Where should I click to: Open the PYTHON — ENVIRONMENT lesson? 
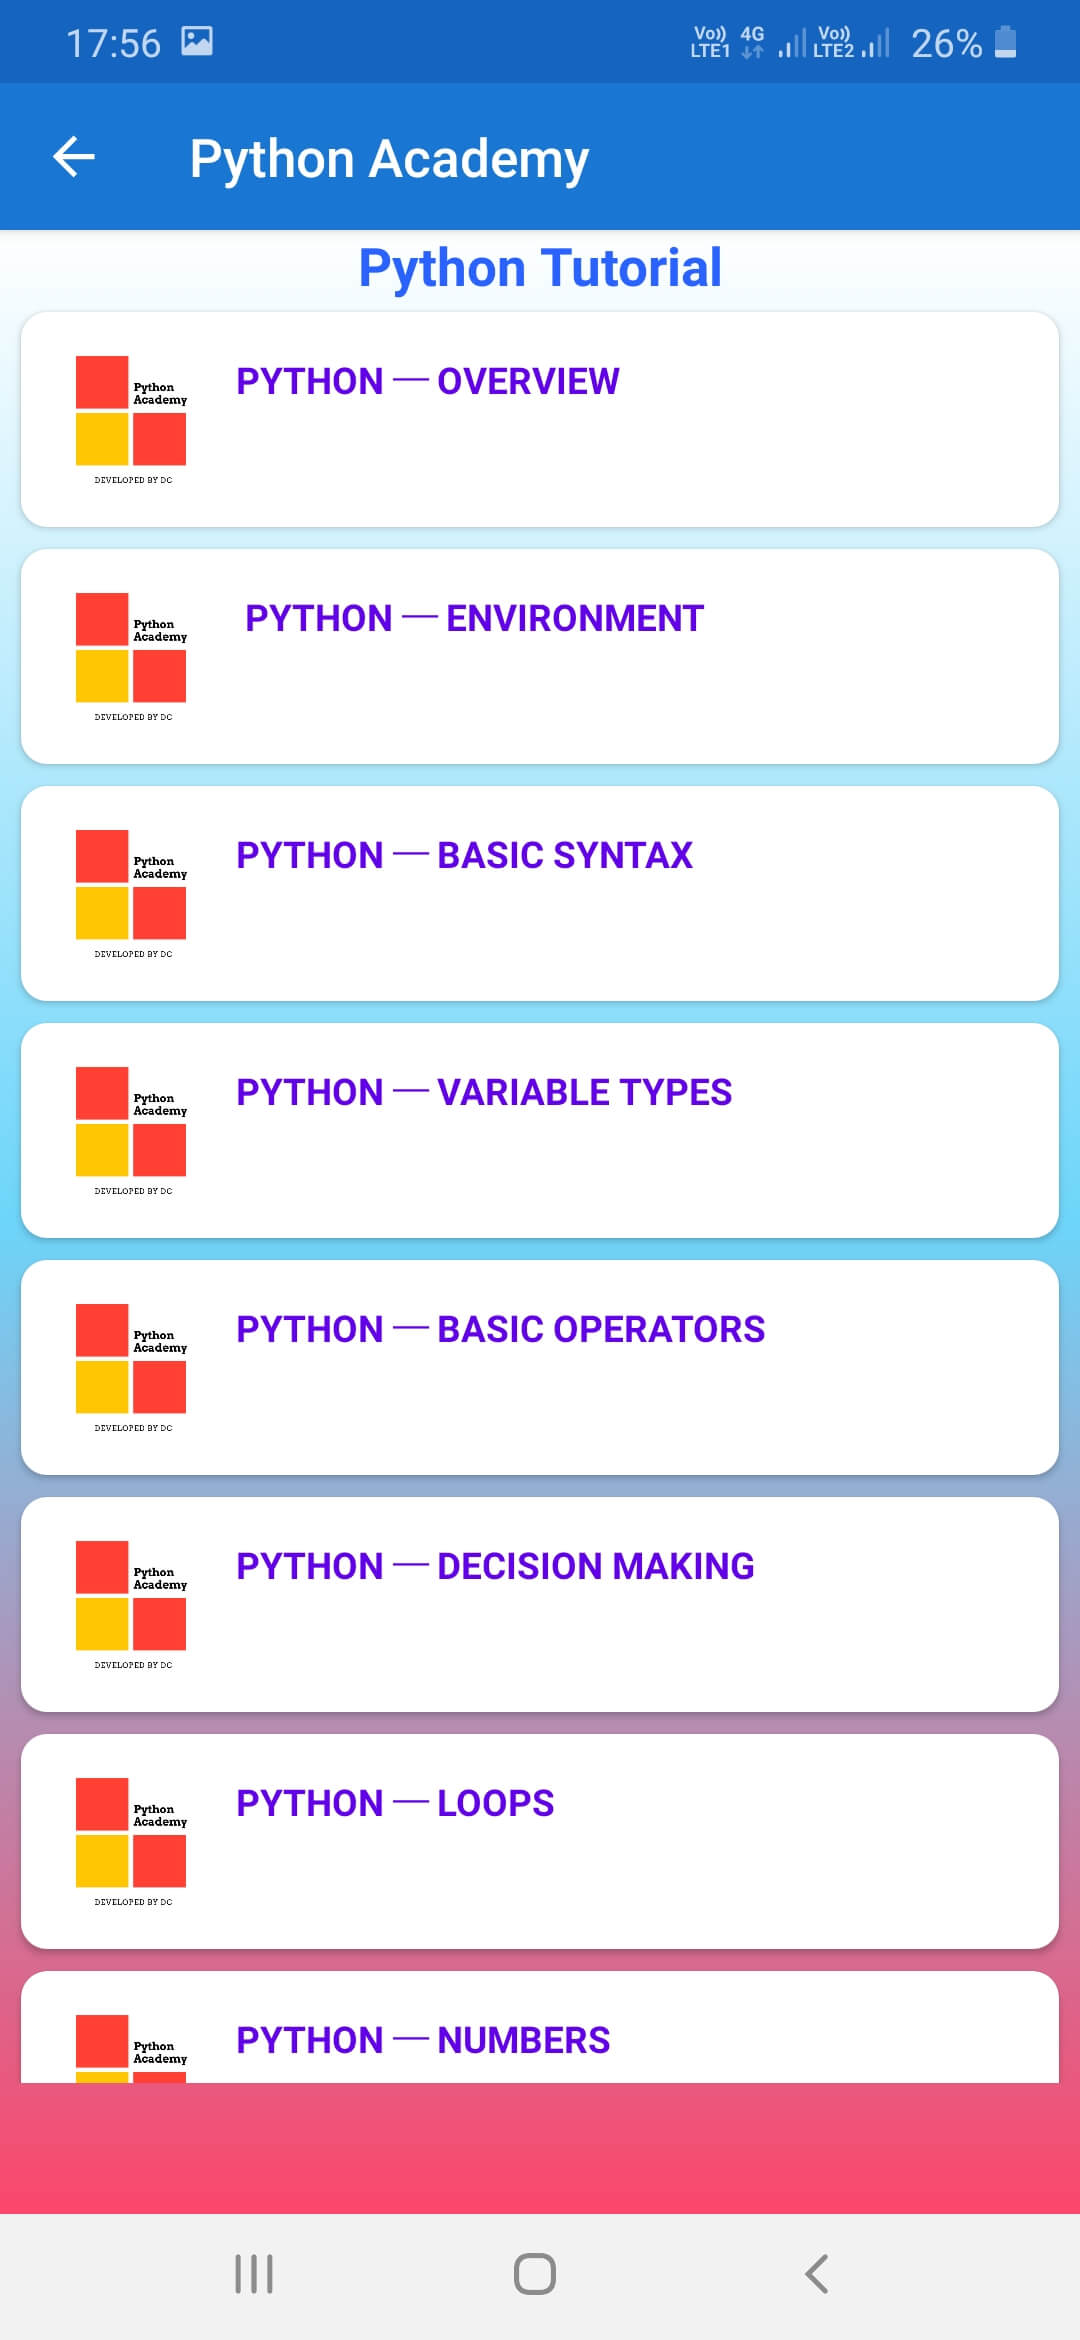(x=474, y=618)
